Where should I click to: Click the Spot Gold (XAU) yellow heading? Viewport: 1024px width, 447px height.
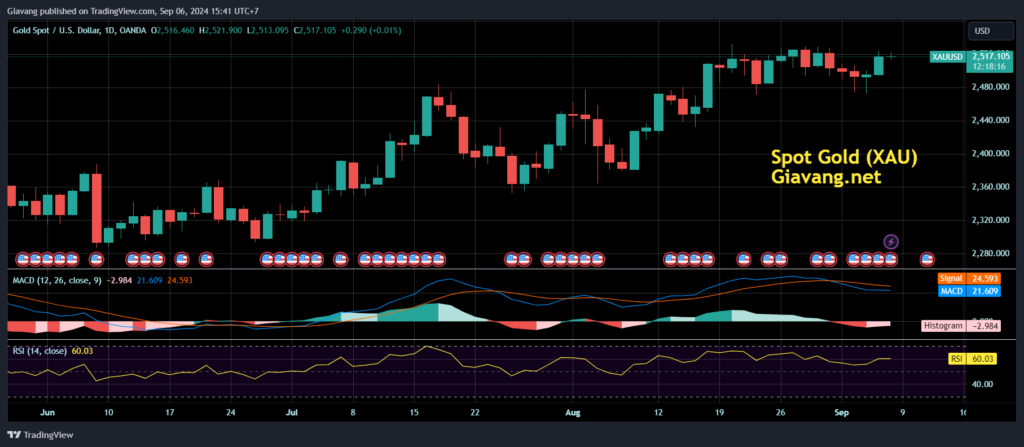point(845,157)
